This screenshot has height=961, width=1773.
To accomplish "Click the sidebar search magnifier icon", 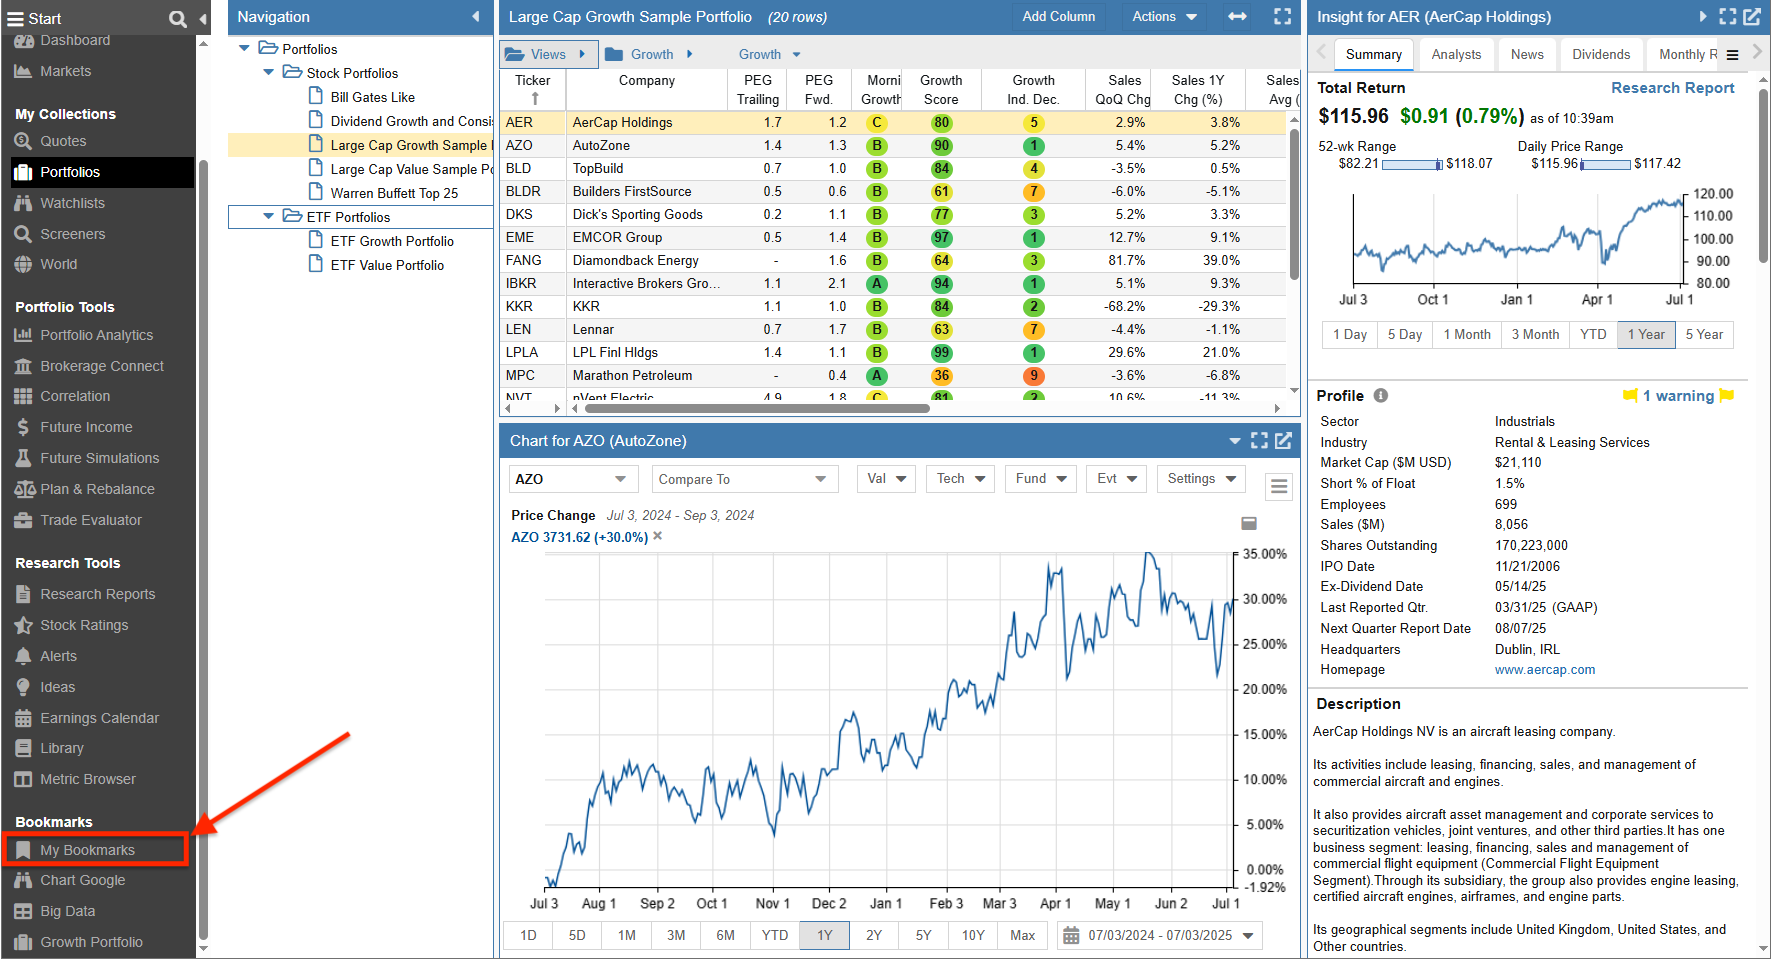I will (178, 18).
